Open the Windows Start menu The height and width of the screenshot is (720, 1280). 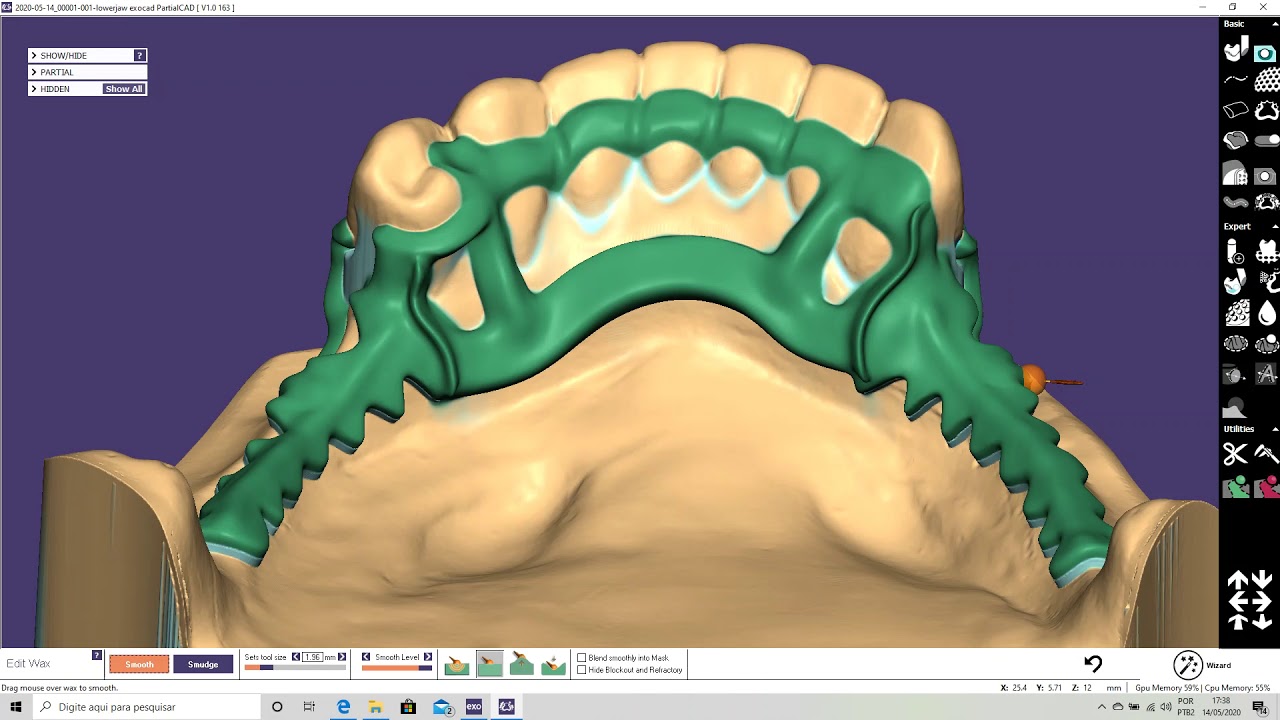click(16, 707)
